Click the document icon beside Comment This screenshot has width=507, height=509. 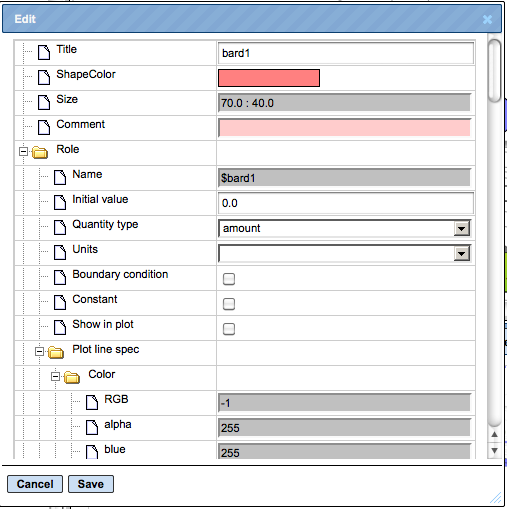pyautogui.click(x=44, y=127)
